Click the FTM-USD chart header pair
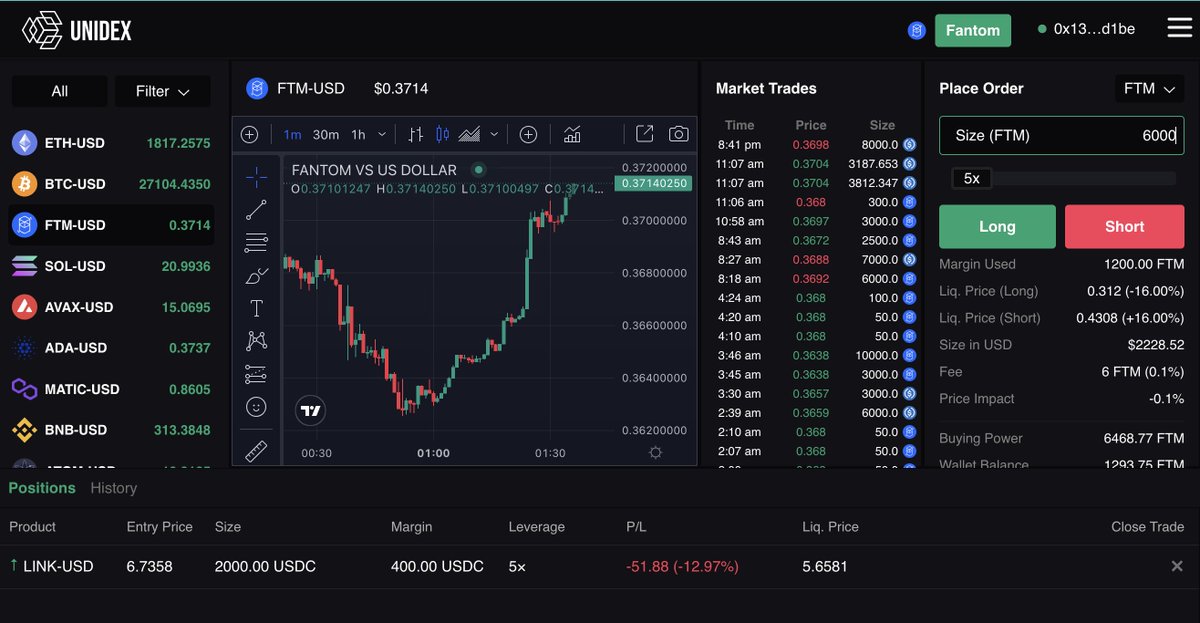This screenshot has width=1200, height=623. [x=311, y=88]
